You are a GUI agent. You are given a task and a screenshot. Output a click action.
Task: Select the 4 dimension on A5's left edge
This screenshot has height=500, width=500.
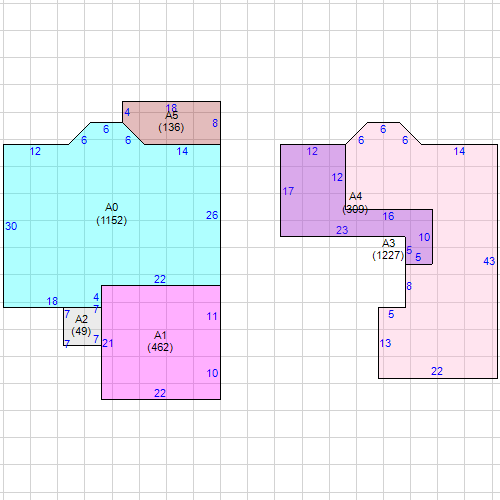point(127,112)
